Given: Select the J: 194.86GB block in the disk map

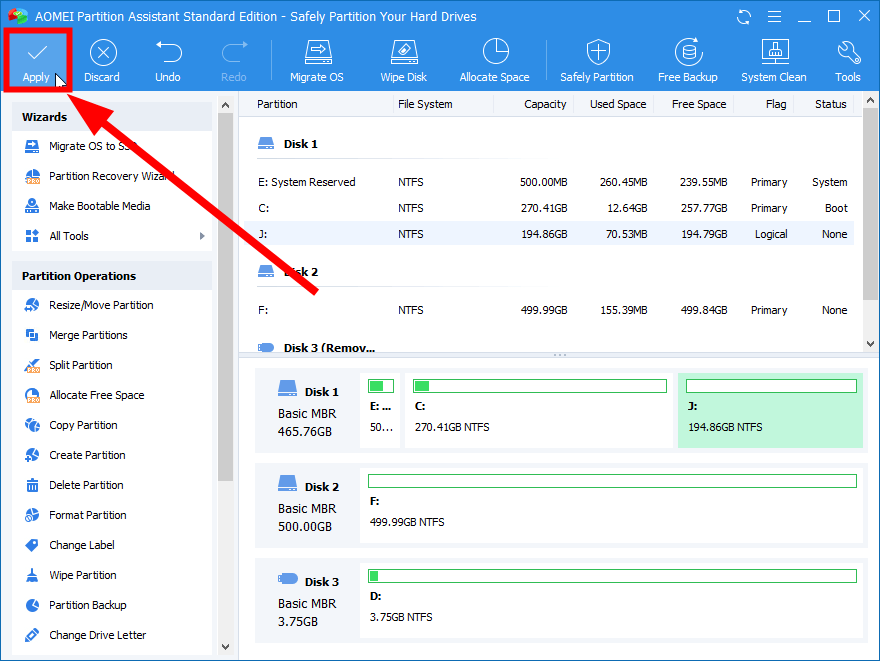Looking at the screenshot, I should (x=770, y=411).
